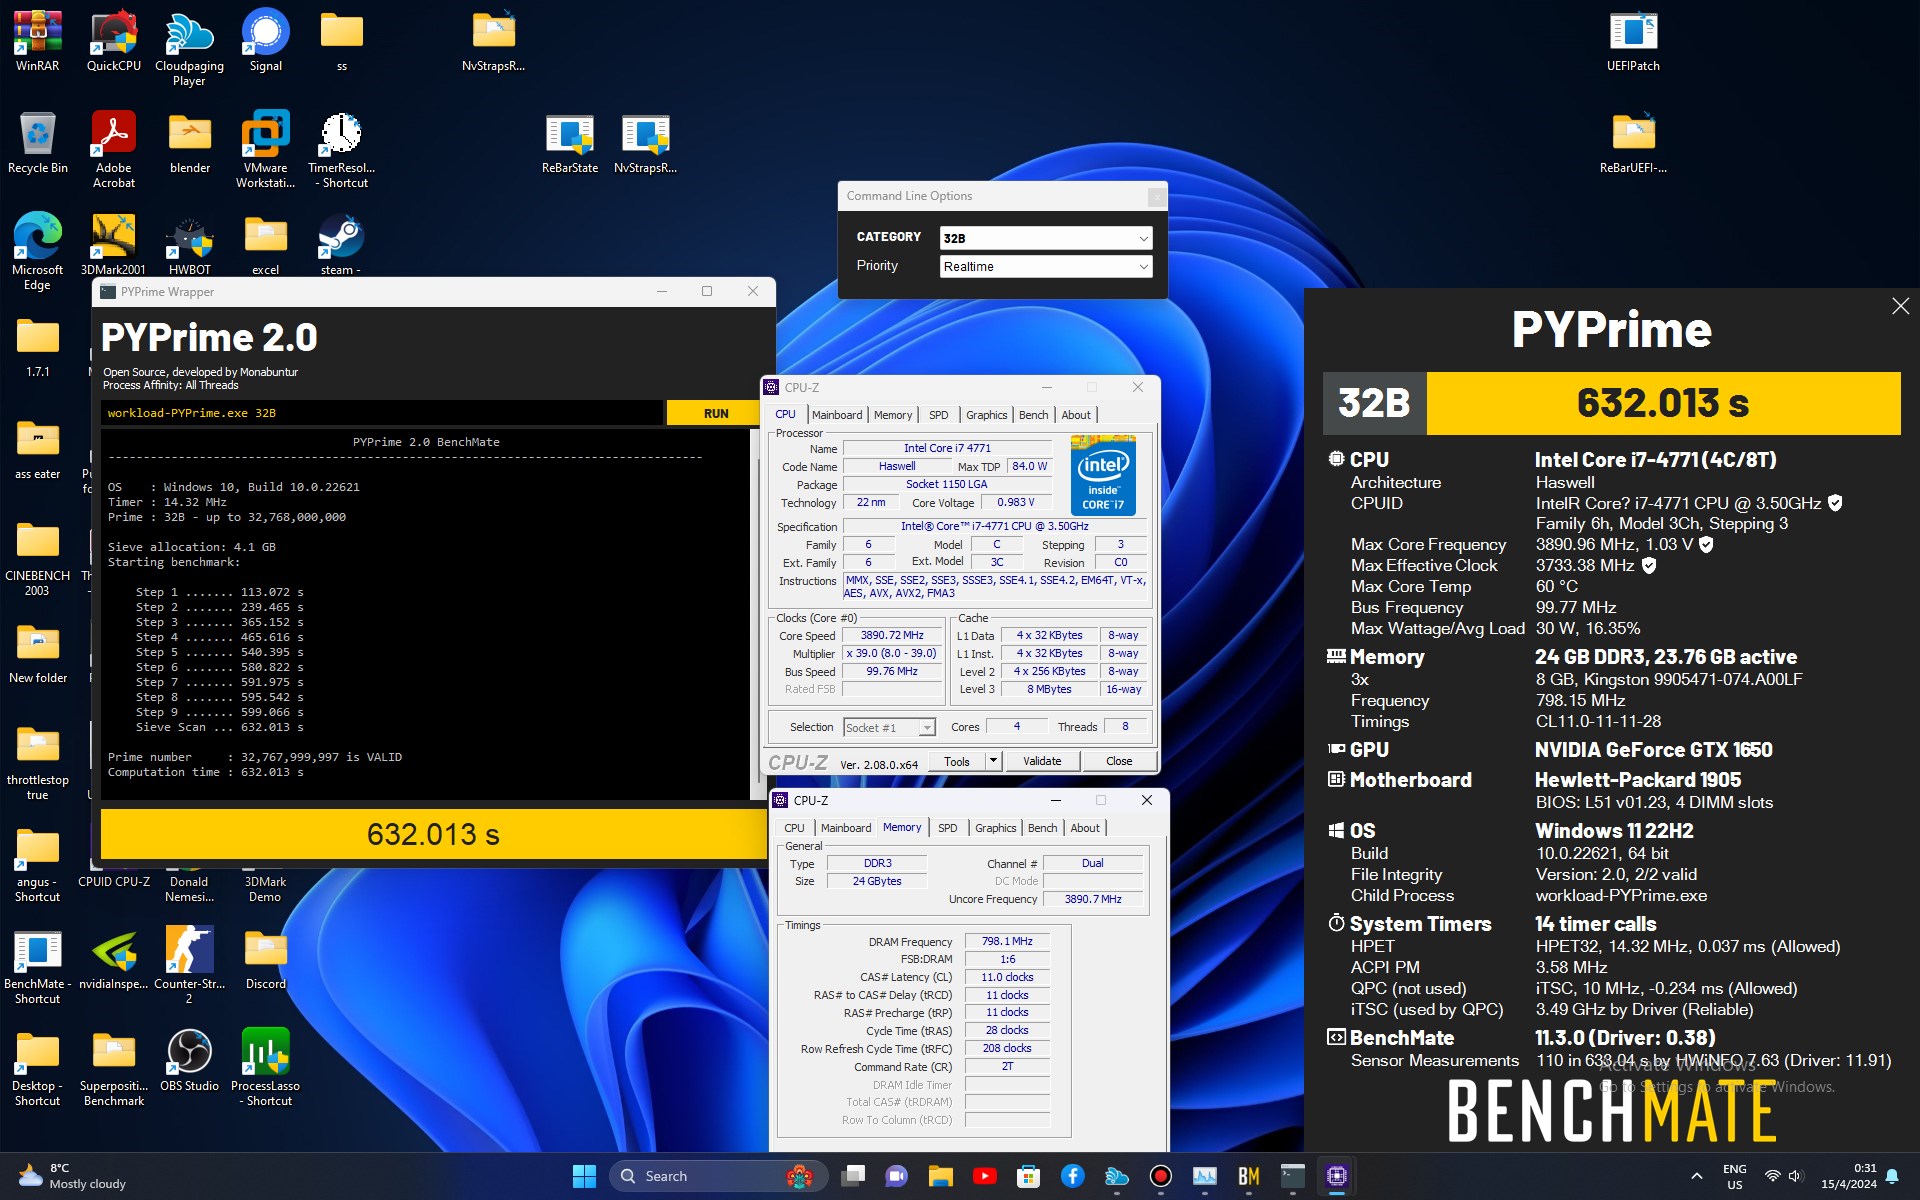Open notification bell in system tray
The image size is (1920, 1200).
coord(1892,1176)
